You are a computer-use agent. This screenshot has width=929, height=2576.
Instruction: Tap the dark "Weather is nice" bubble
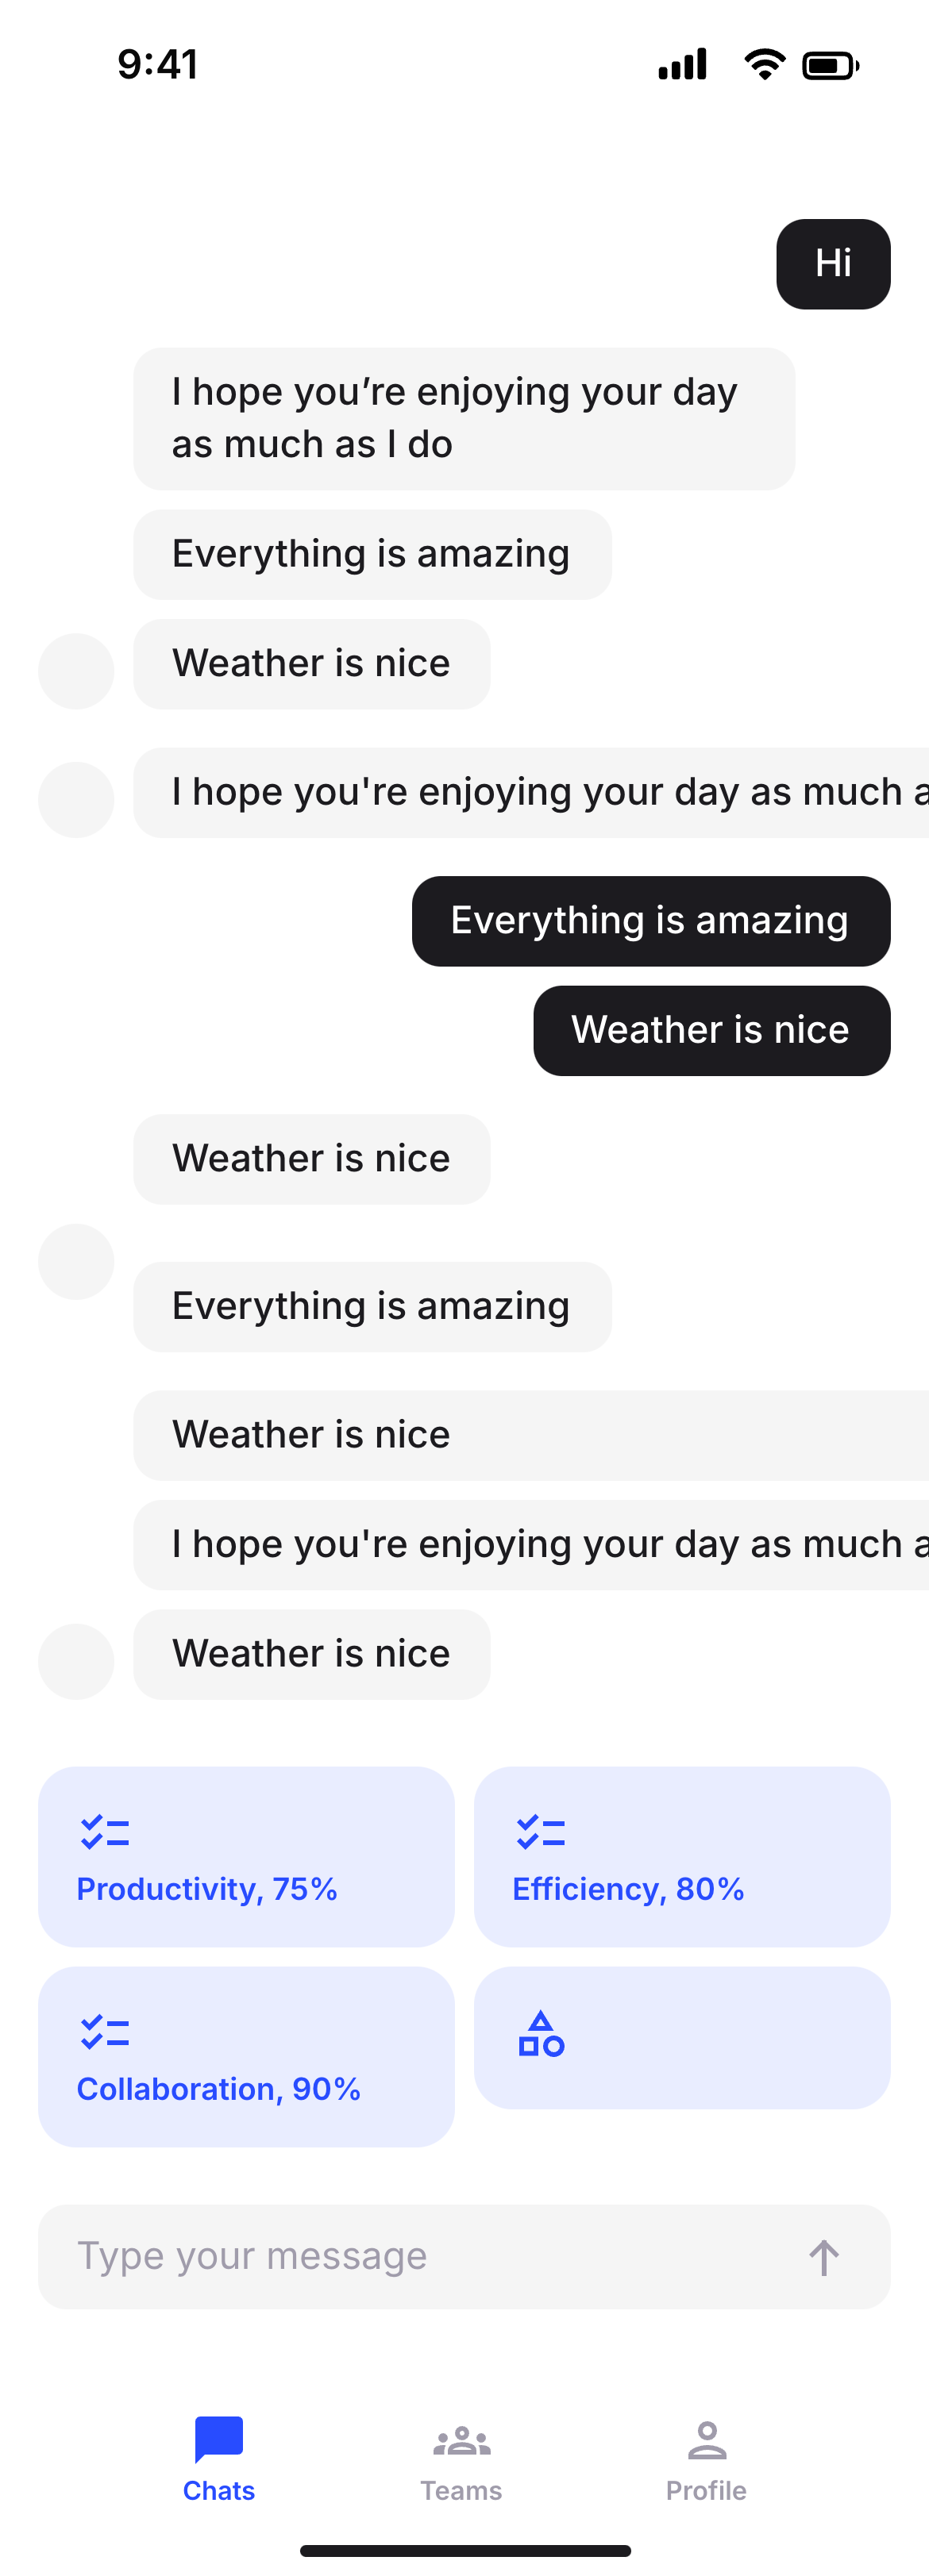click(x=711, y=1031)
